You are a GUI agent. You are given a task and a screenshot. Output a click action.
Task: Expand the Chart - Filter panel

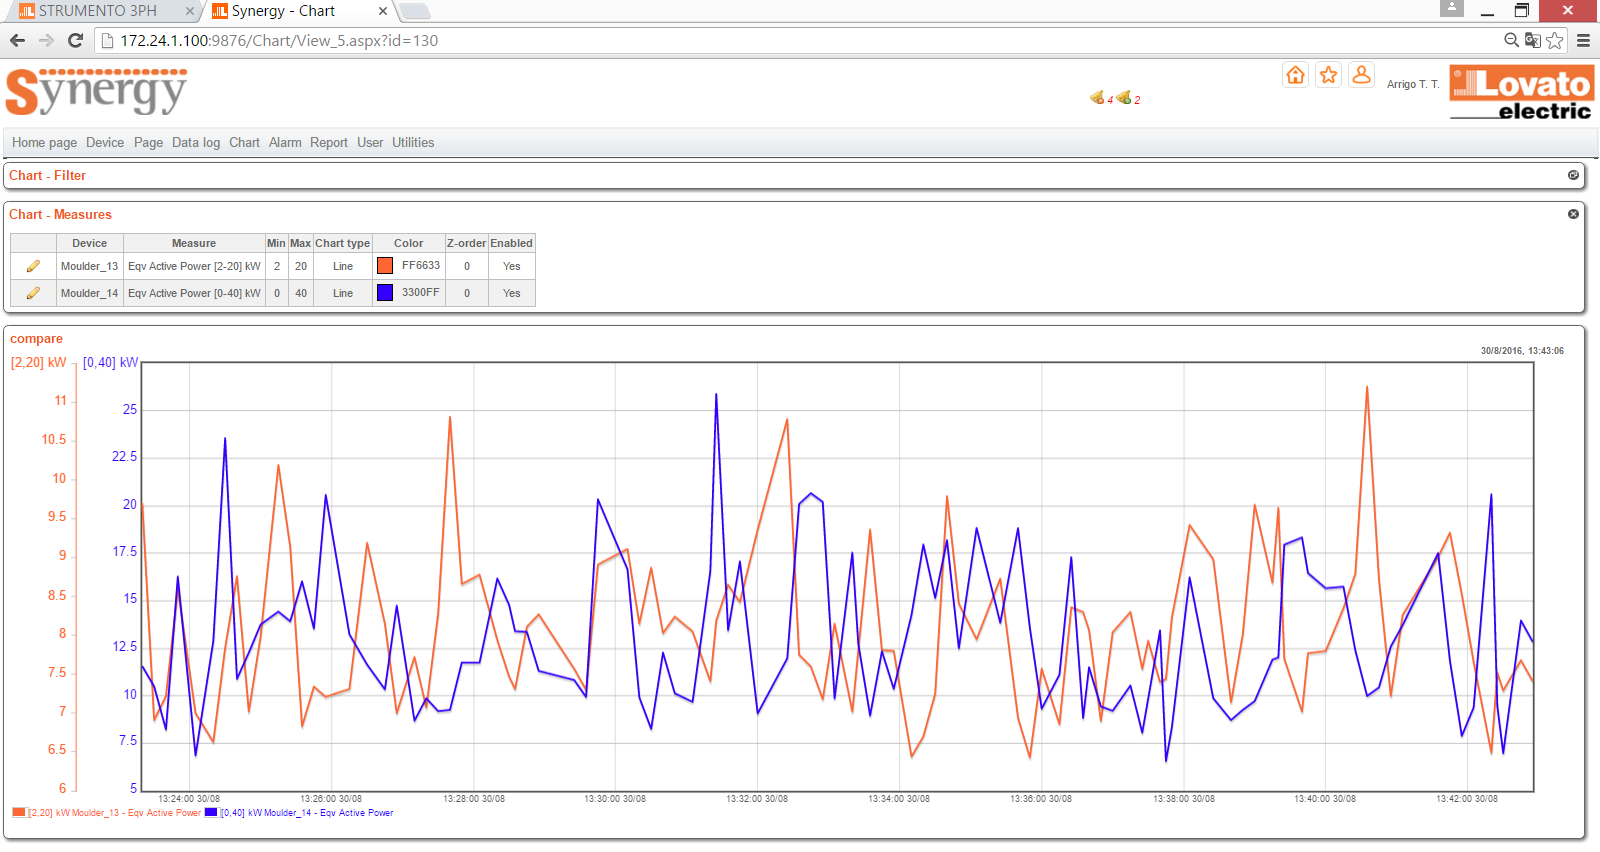click(x=1573, y=175)
